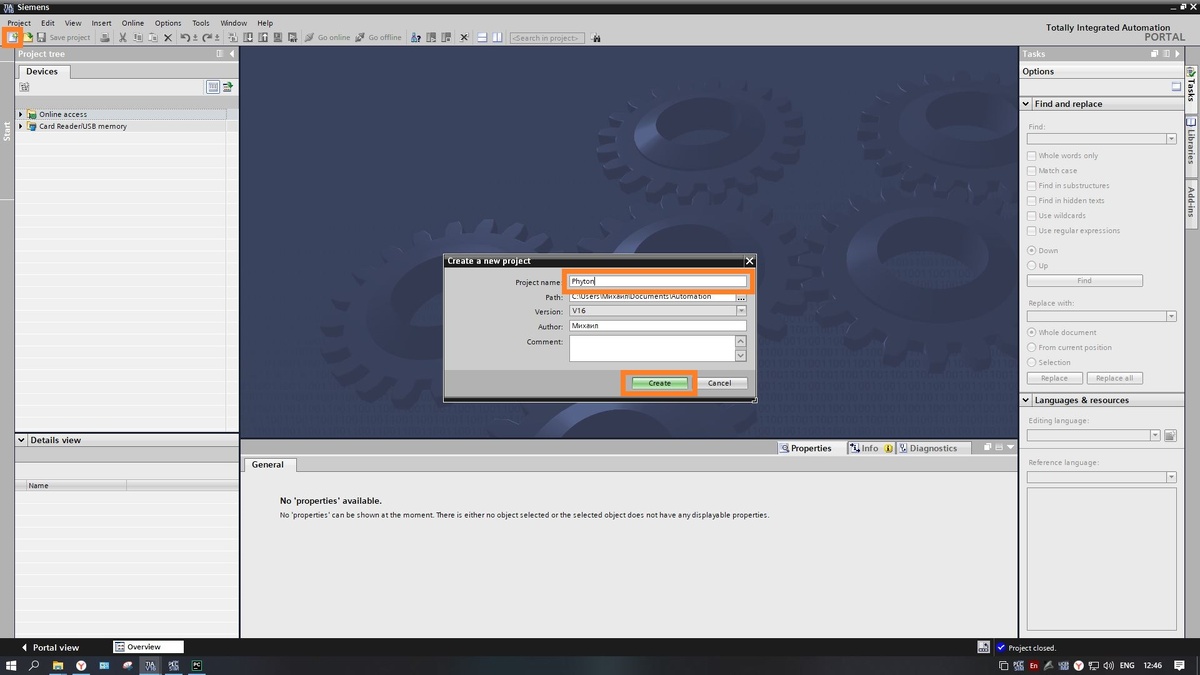This screenshot has width=1200, height=675.
Task: Switch to the Info tab
Action: [x=870, y=448]
